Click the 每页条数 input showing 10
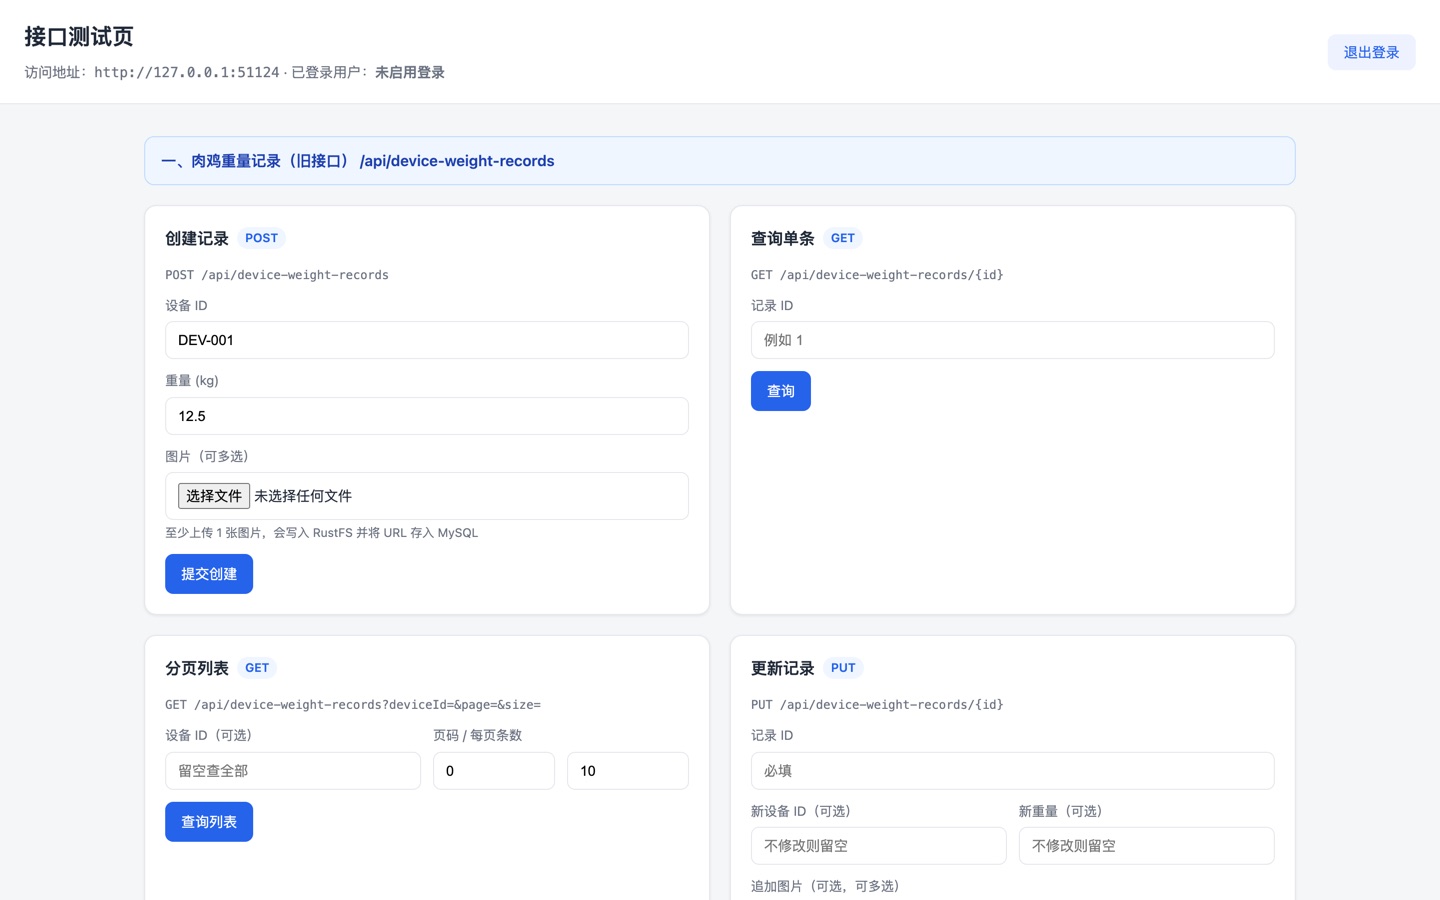1440x900 pixels. 628,771
